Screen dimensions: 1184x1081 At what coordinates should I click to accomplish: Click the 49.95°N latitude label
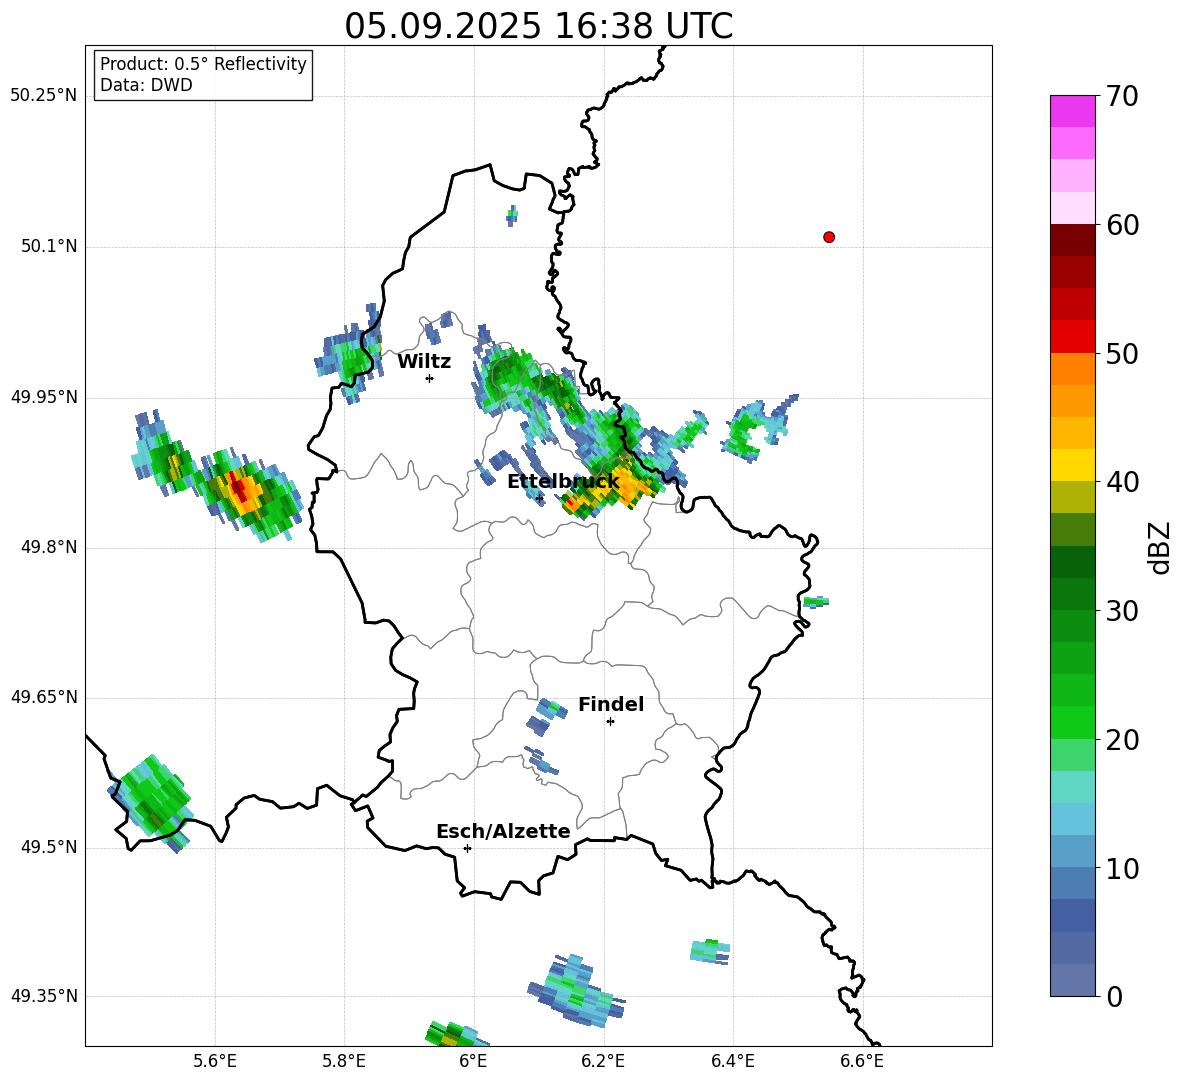click(x=44, y=397)
